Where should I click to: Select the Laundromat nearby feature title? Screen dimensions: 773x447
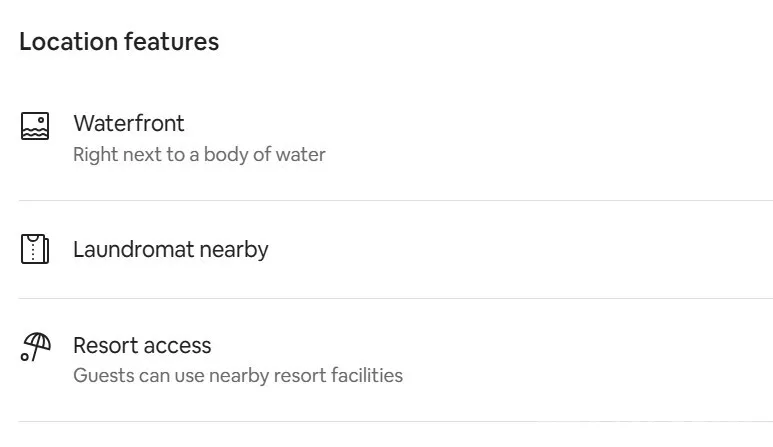point(171,249)
